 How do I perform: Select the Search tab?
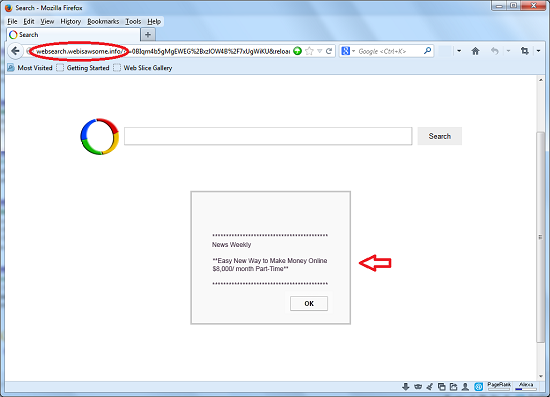(x=73, y=35)
